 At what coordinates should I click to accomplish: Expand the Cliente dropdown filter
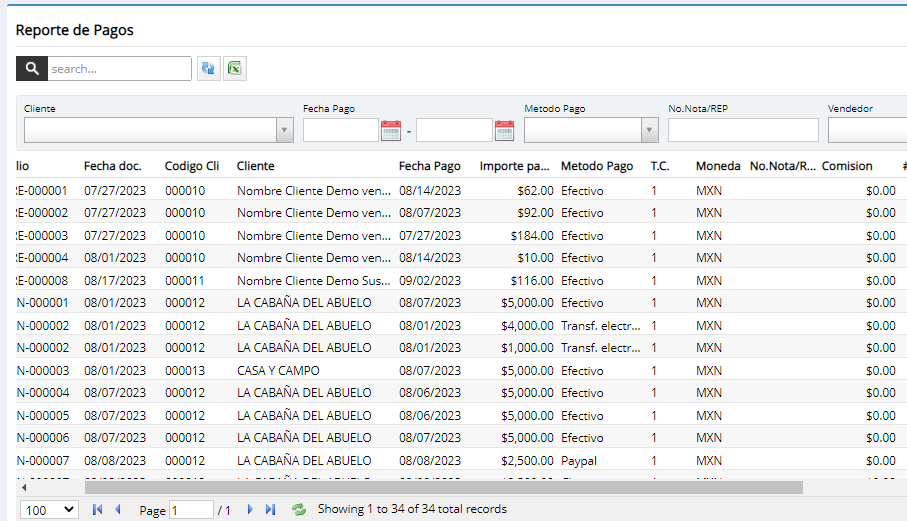point(285,130)
